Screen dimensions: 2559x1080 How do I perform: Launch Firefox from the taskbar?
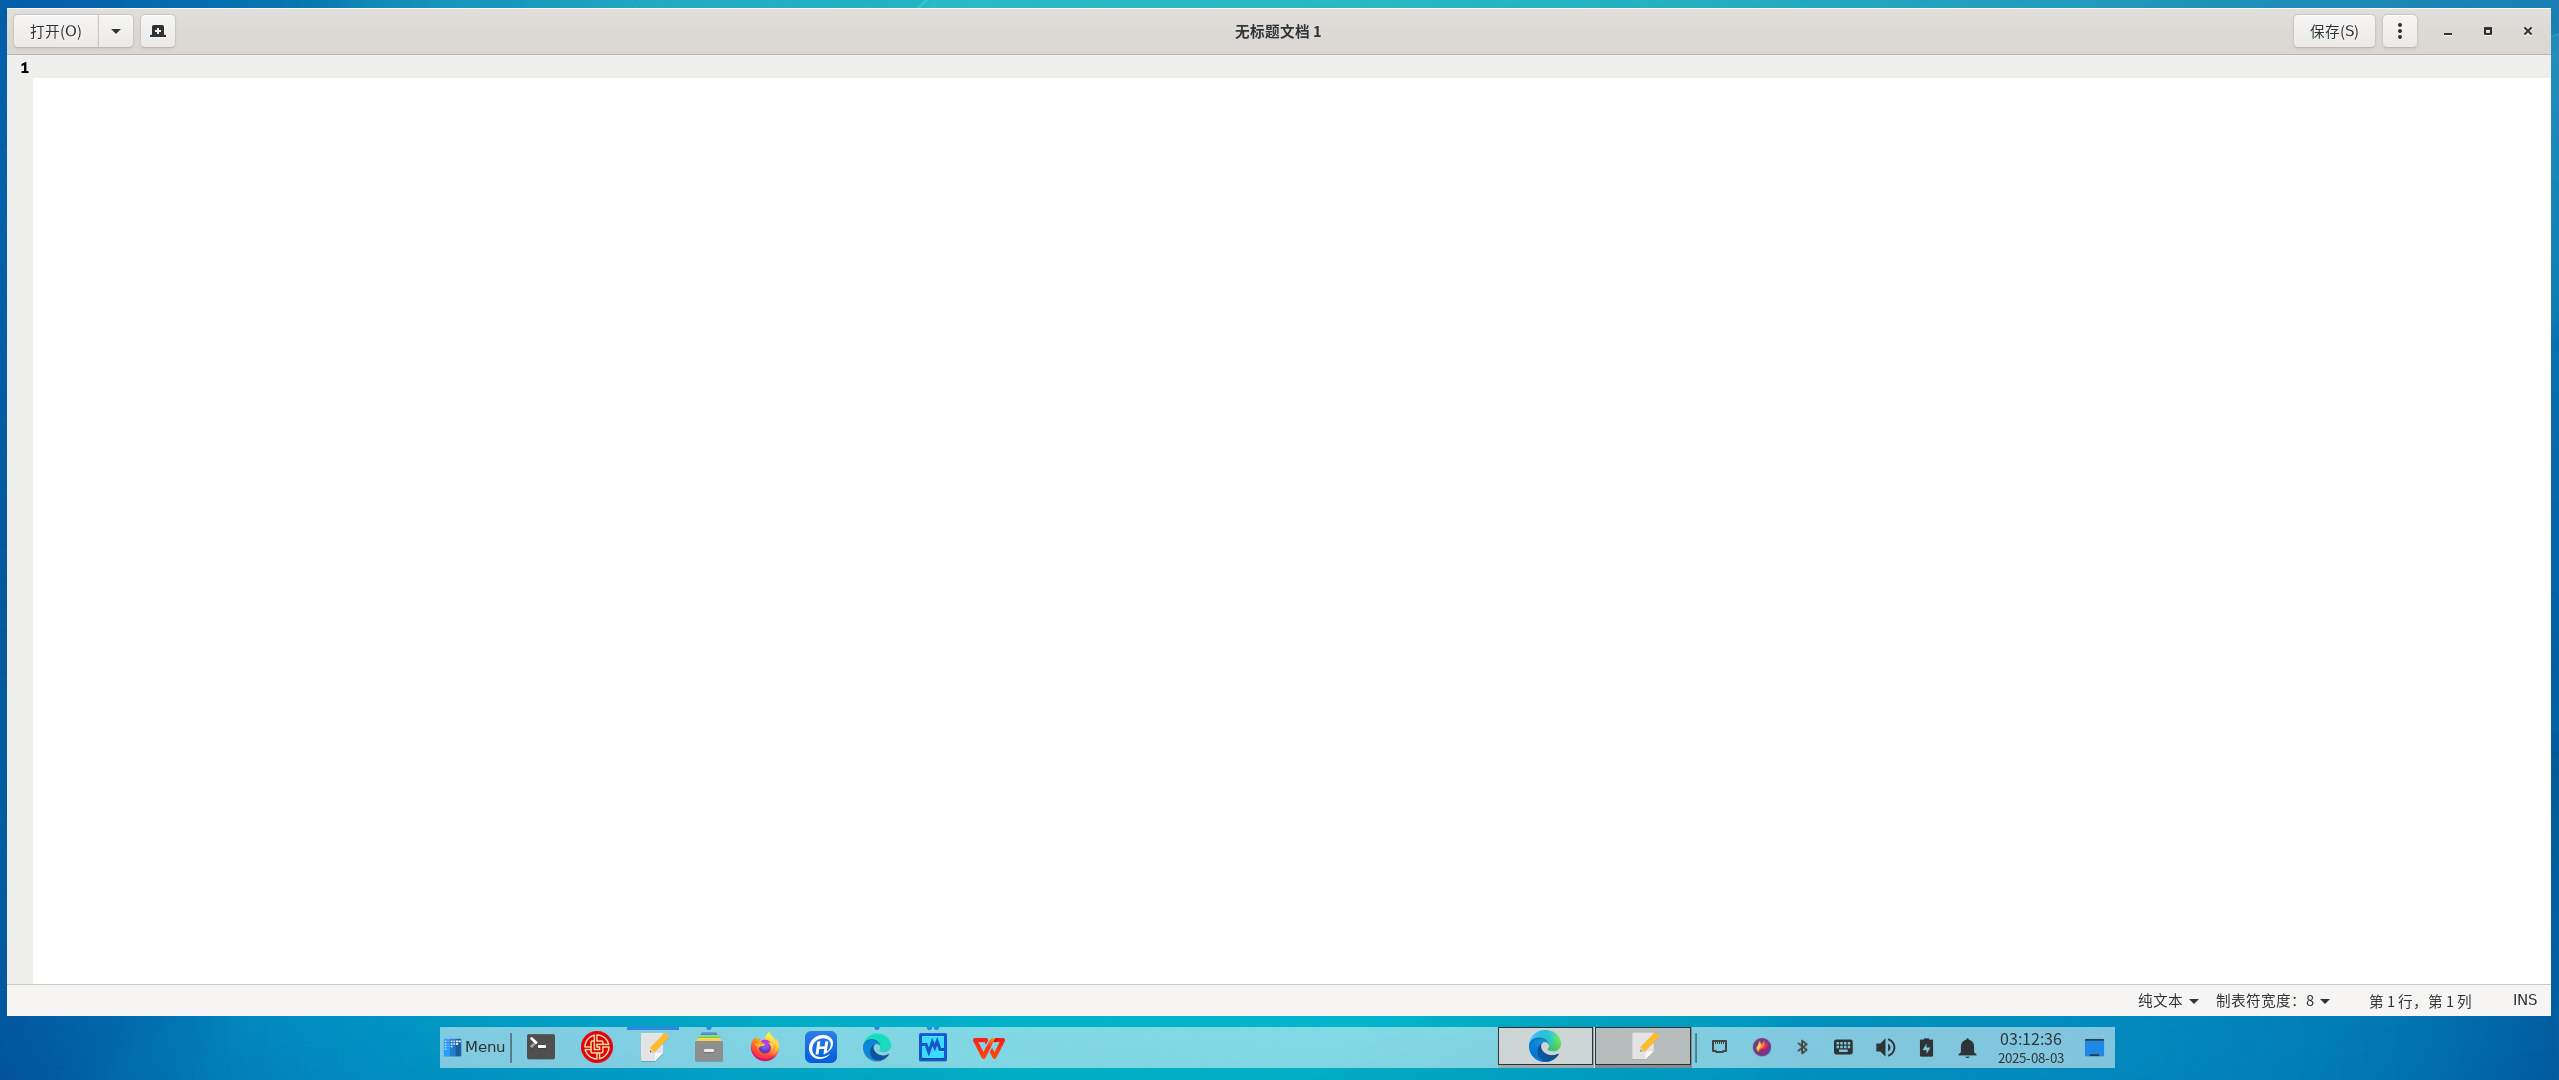(765, 1047)
